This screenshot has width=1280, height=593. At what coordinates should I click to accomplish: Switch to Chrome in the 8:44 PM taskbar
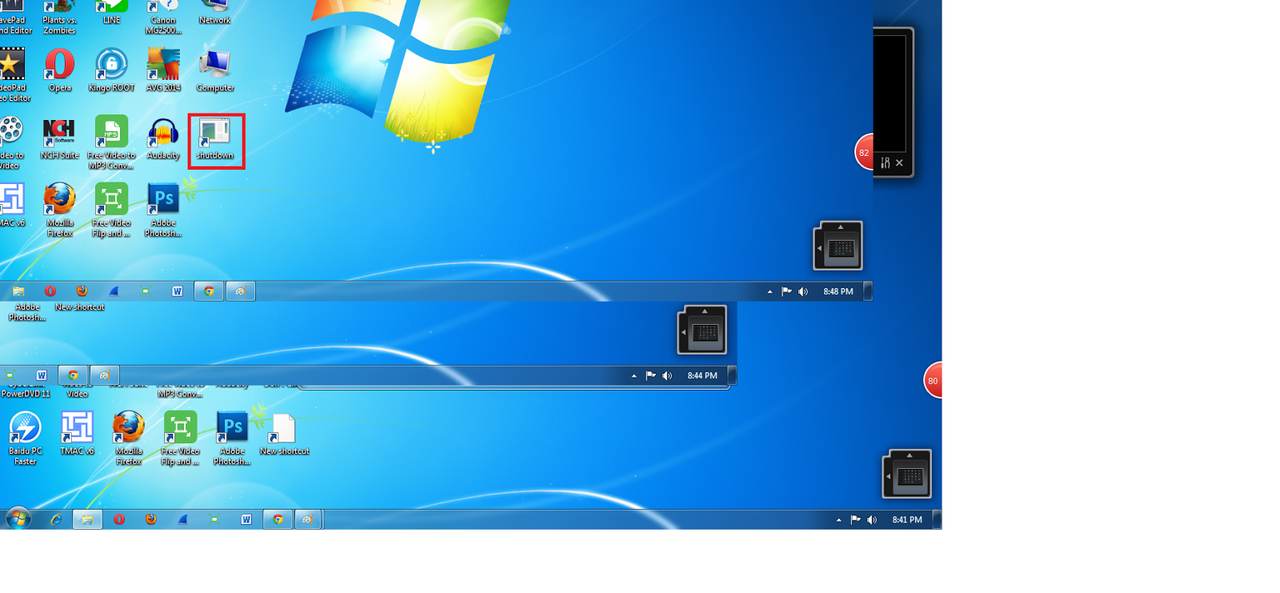point(73,375)
